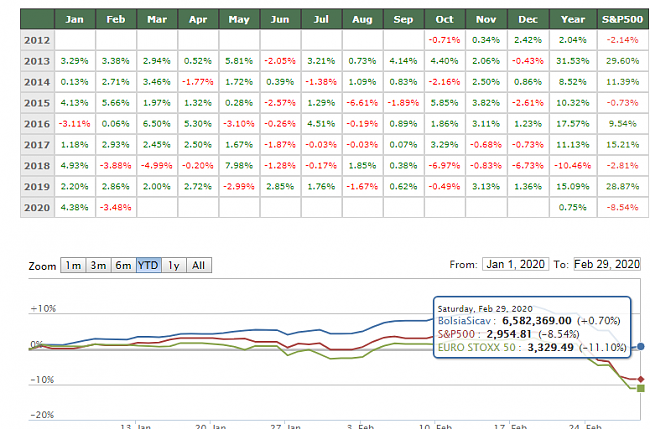Click the -0.71% October 2012 cell

tap(444, 40)
